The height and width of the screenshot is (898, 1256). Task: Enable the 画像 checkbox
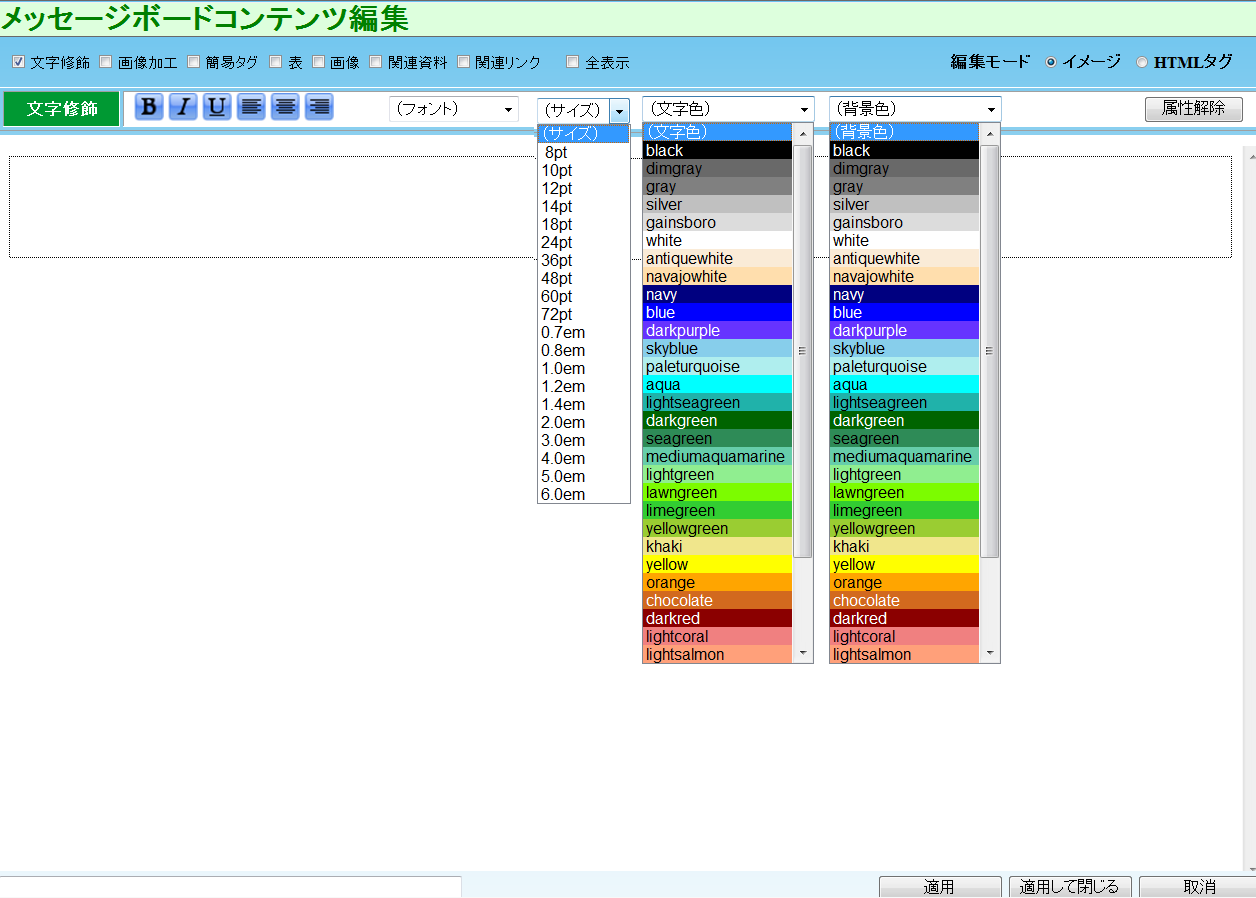[318, 62]
